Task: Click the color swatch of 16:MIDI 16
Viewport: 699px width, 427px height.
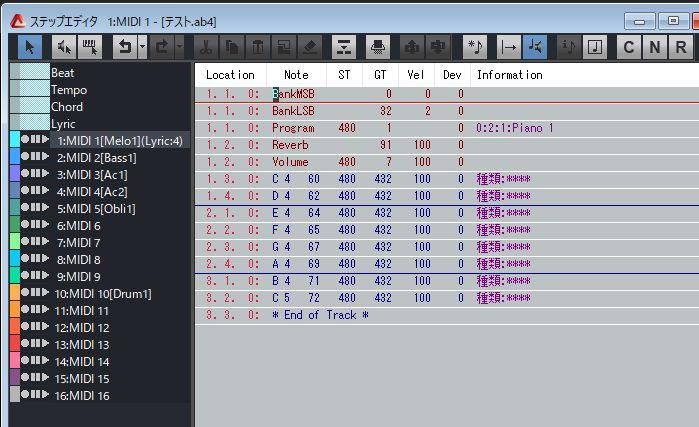Action: [14, 396]
